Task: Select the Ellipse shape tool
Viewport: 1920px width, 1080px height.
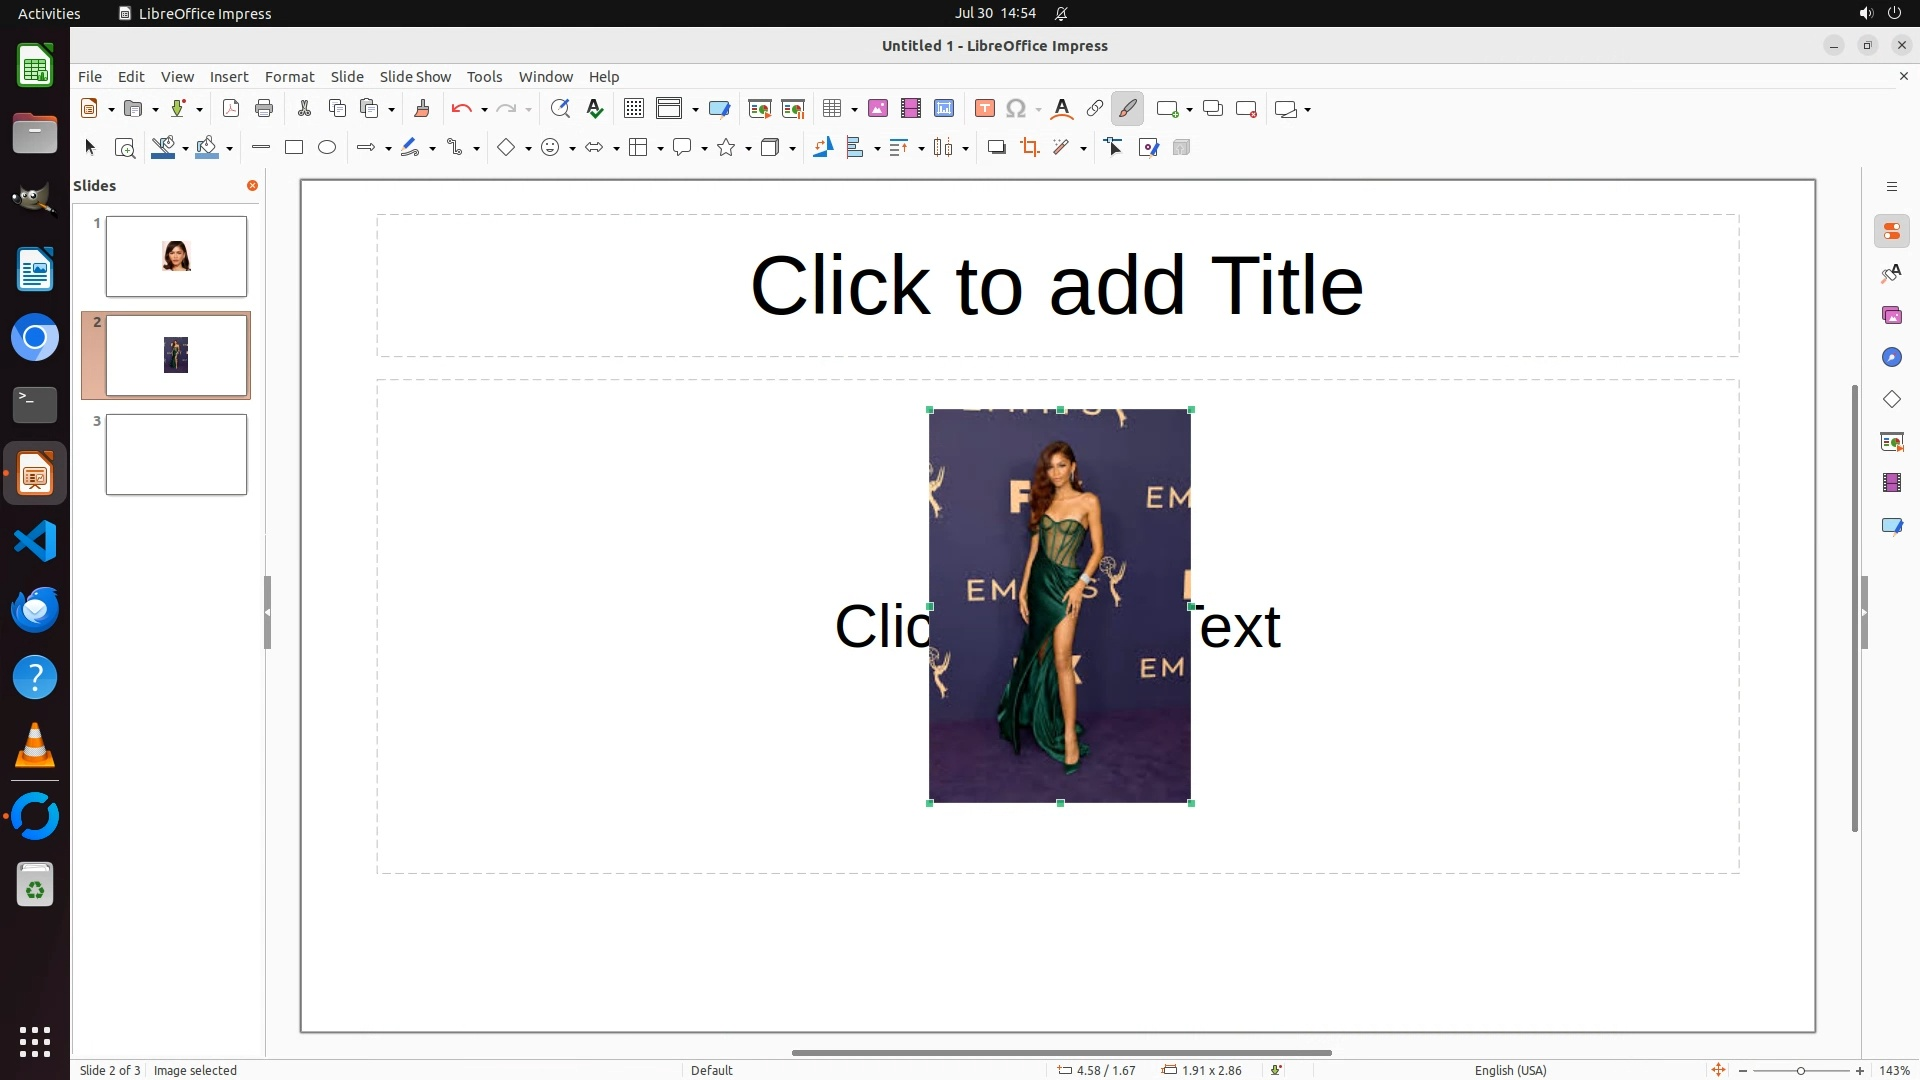Action: coord(327,148)
